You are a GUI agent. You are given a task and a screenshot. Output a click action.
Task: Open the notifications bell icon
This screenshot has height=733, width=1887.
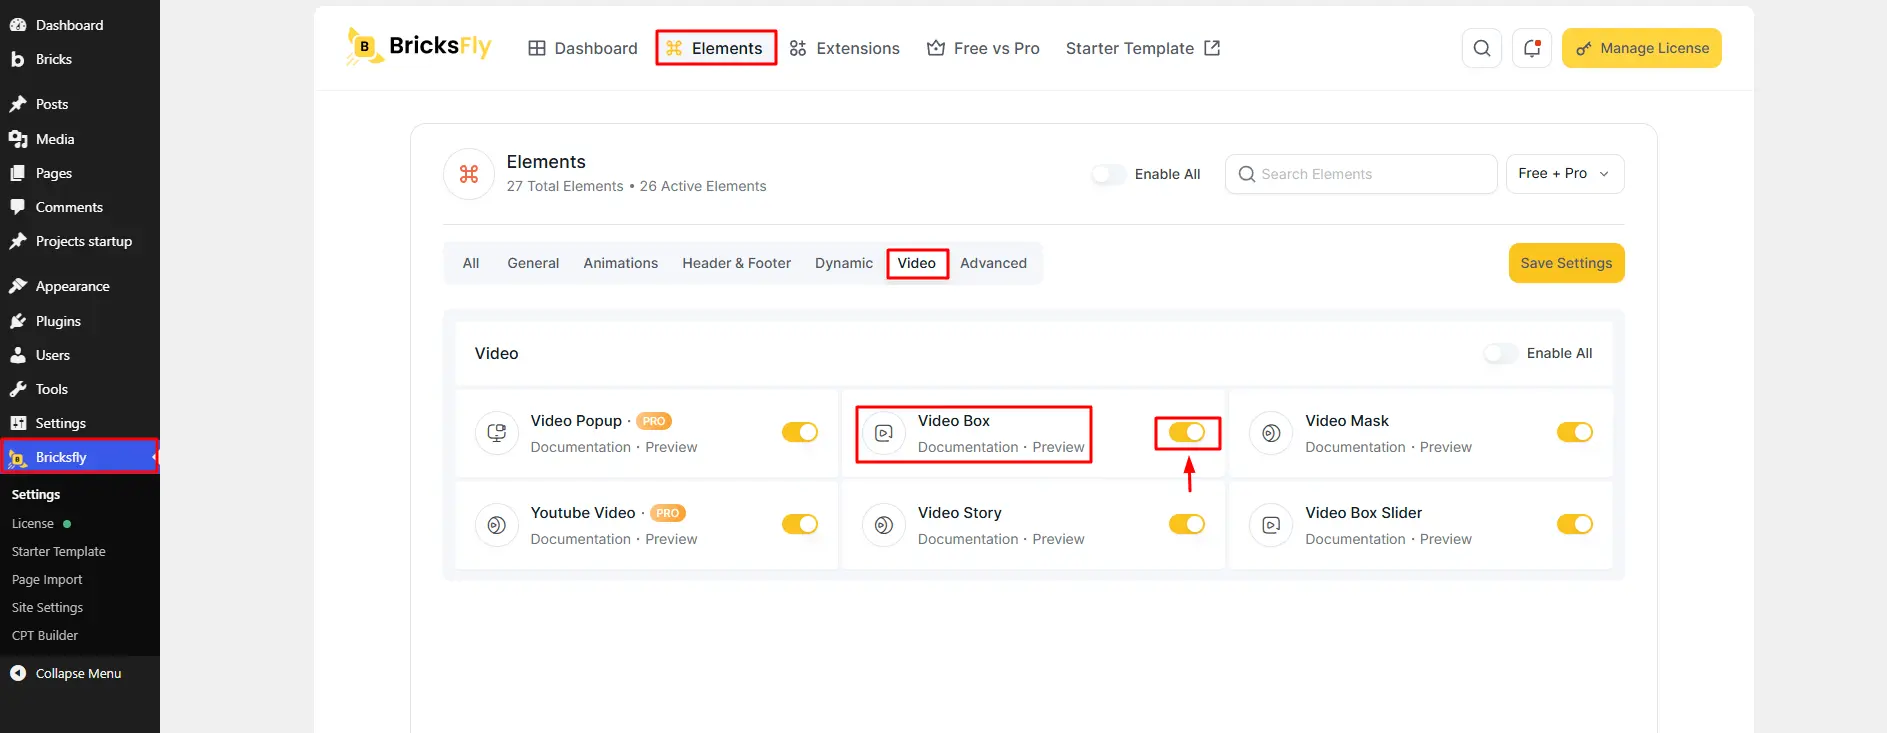(x=1532, y=48)
